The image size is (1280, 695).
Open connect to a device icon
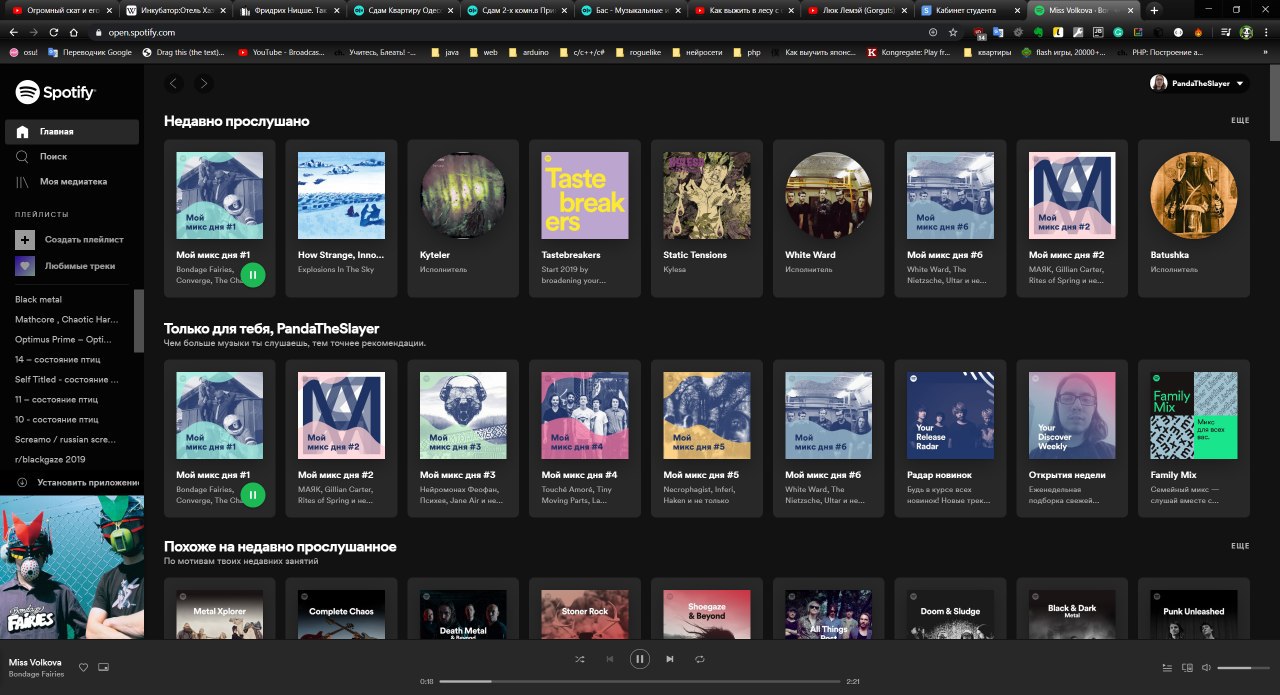tap(1187, 667)
